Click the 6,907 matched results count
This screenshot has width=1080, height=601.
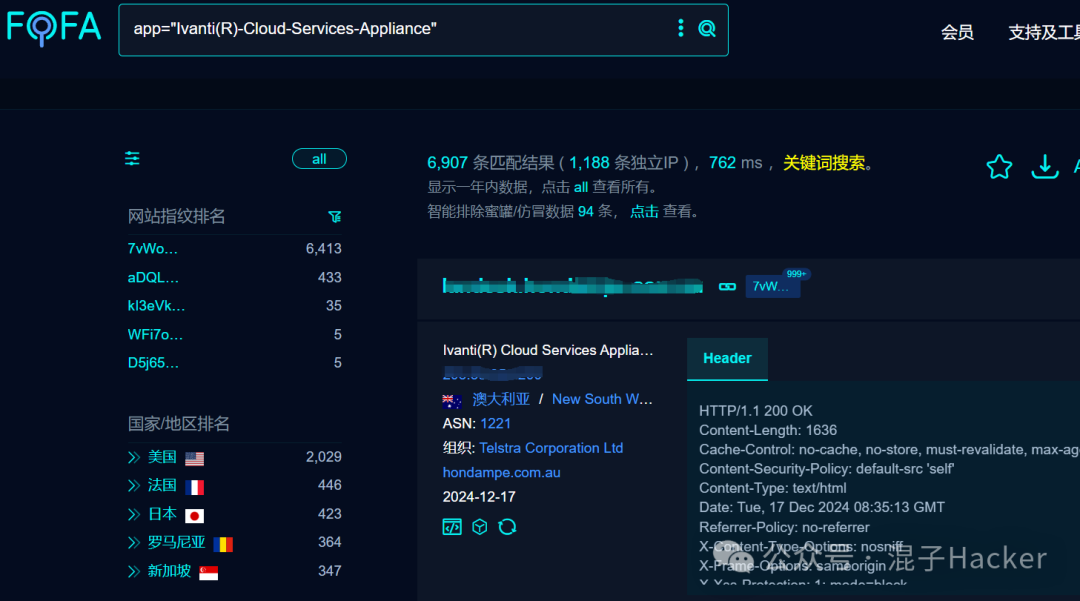[447, 163]
